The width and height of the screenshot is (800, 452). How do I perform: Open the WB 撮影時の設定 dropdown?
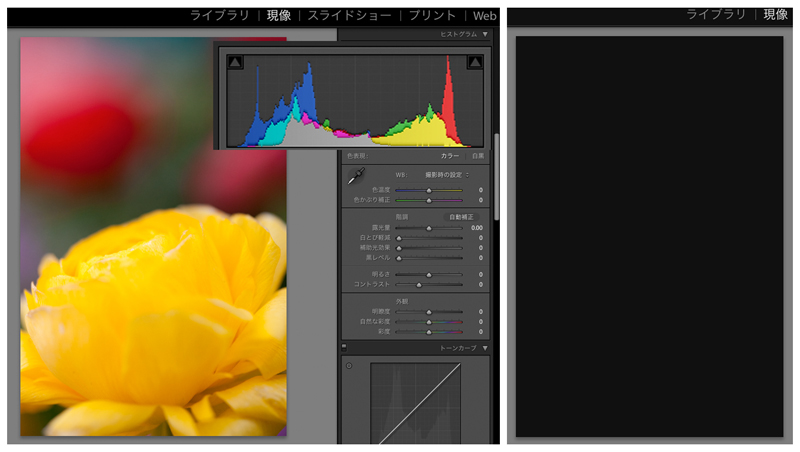tap(447, 175)
